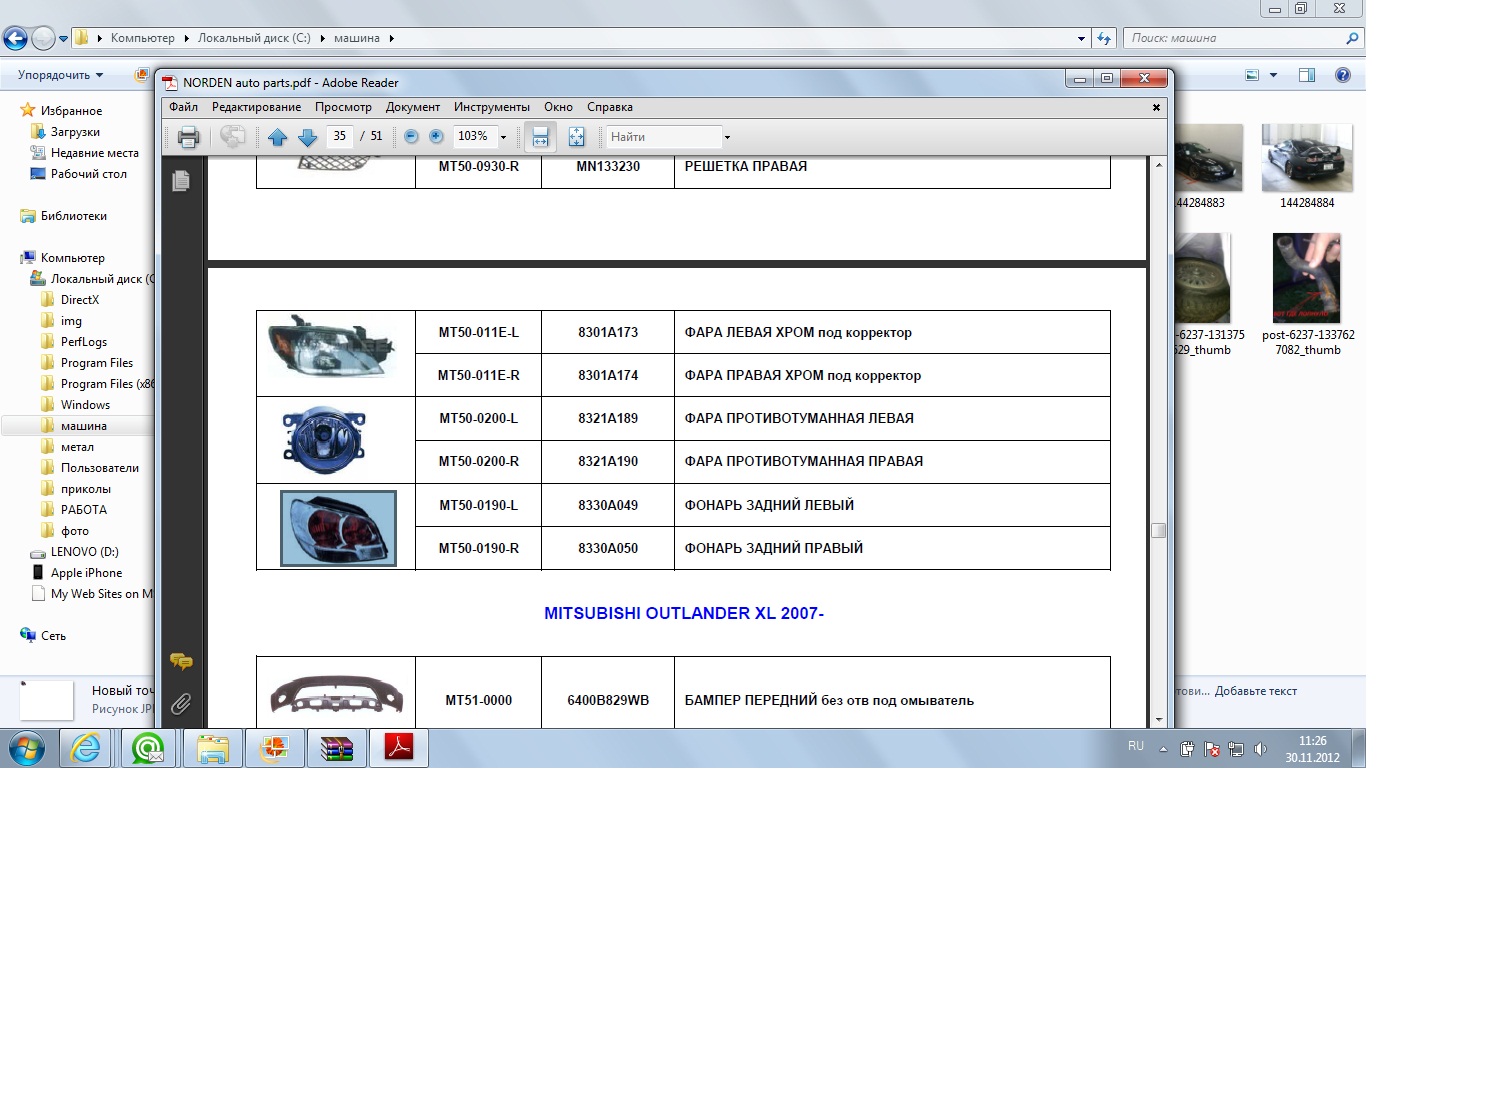The width and height of the screenshot is (1500, 1120).
Task: Click Загрузки in Favorites
Action: click(75, 132)
